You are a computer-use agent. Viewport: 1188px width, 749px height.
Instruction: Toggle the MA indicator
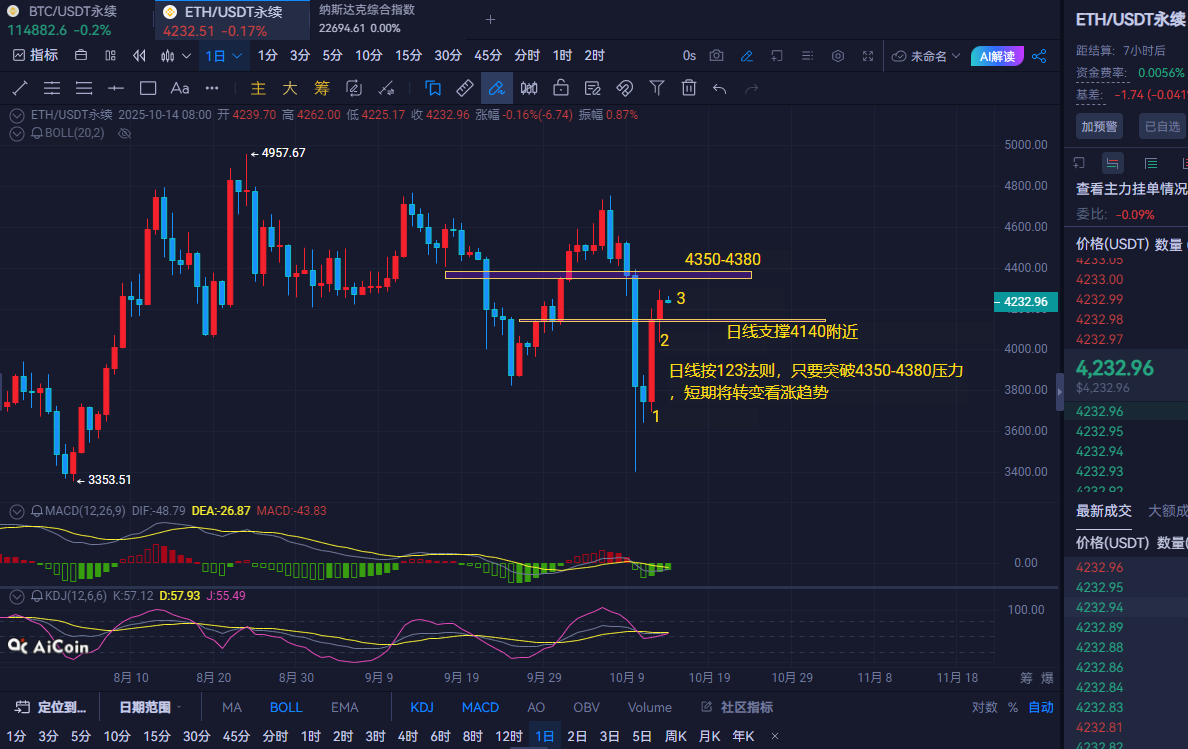click(232, 707)
